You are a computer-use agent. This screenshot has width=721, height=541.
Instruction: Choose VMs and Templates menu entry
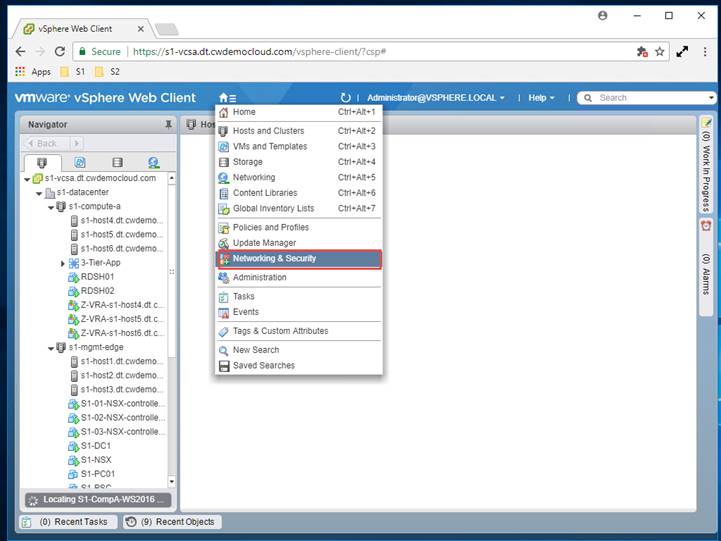point(299,147)
